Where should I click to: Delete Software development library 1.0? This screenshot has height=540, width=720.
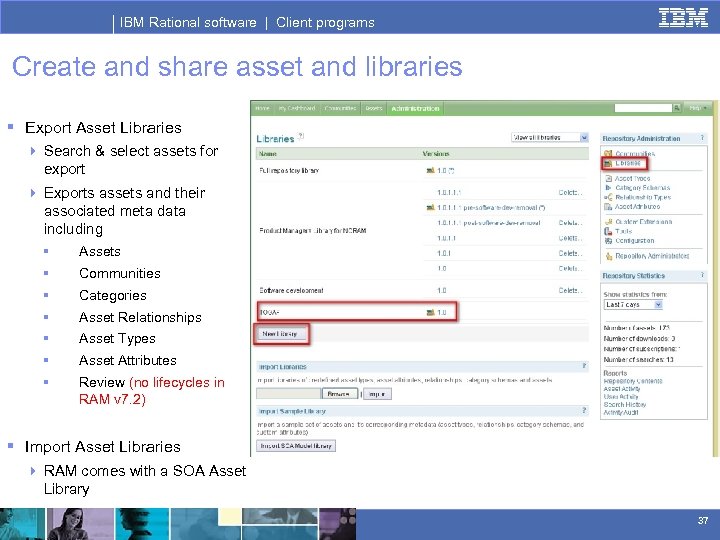[x=570, y=291]
